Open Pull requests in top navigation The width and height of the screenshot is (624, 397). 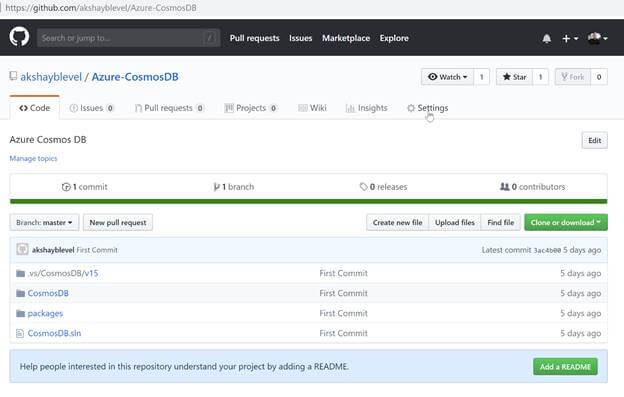pyautogui.click(x=254, y=38)
